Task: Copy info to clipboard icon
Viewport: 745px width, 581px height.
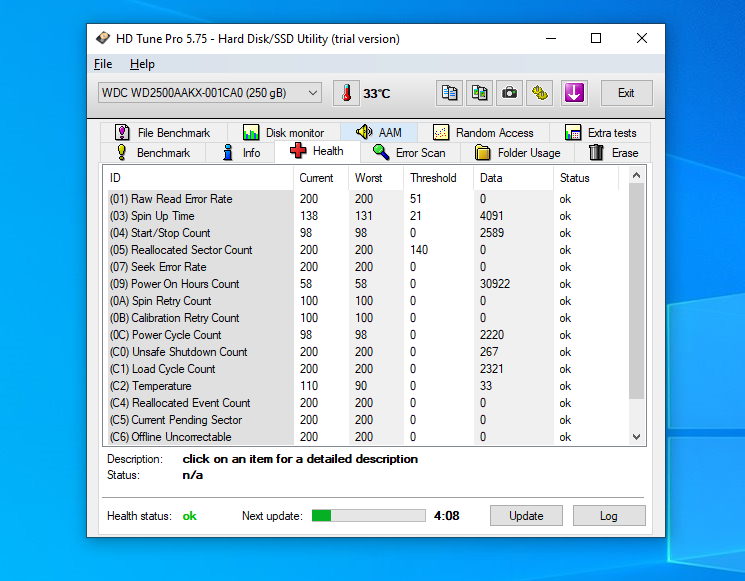Action: point(449,93)
